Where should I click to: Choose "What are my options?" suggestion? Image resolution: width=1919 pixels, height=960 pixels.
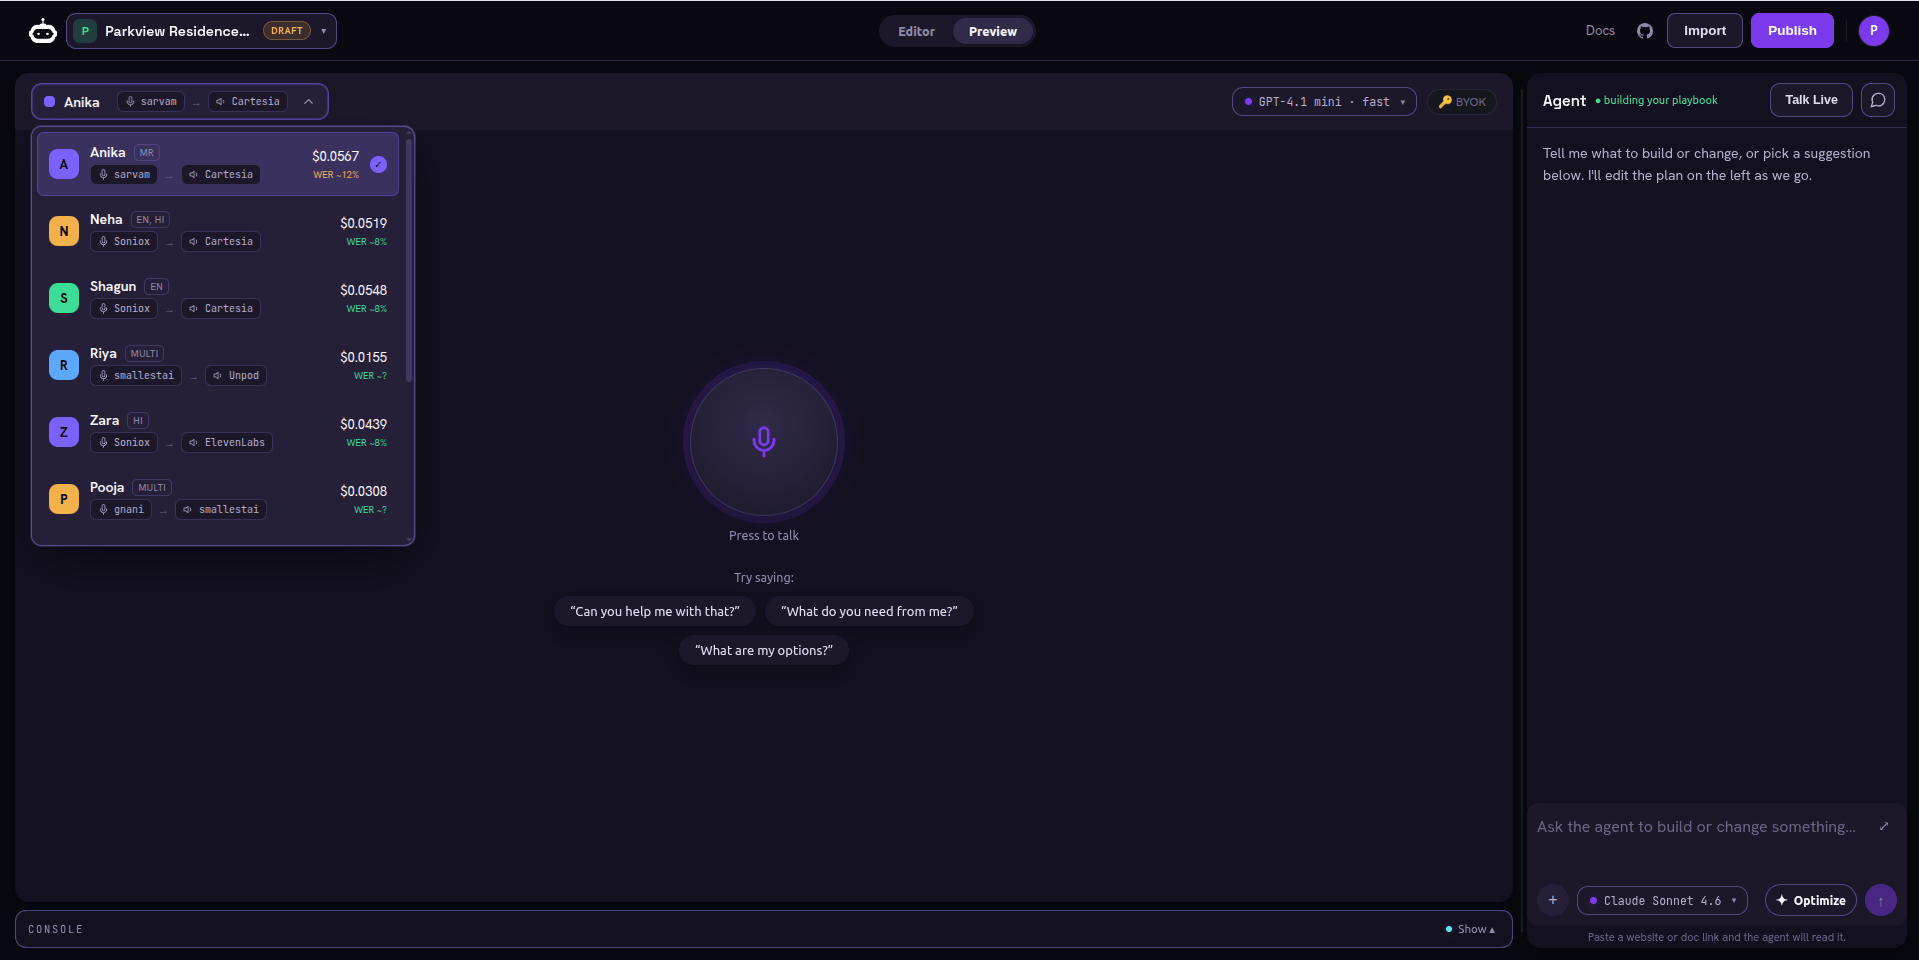764,650
